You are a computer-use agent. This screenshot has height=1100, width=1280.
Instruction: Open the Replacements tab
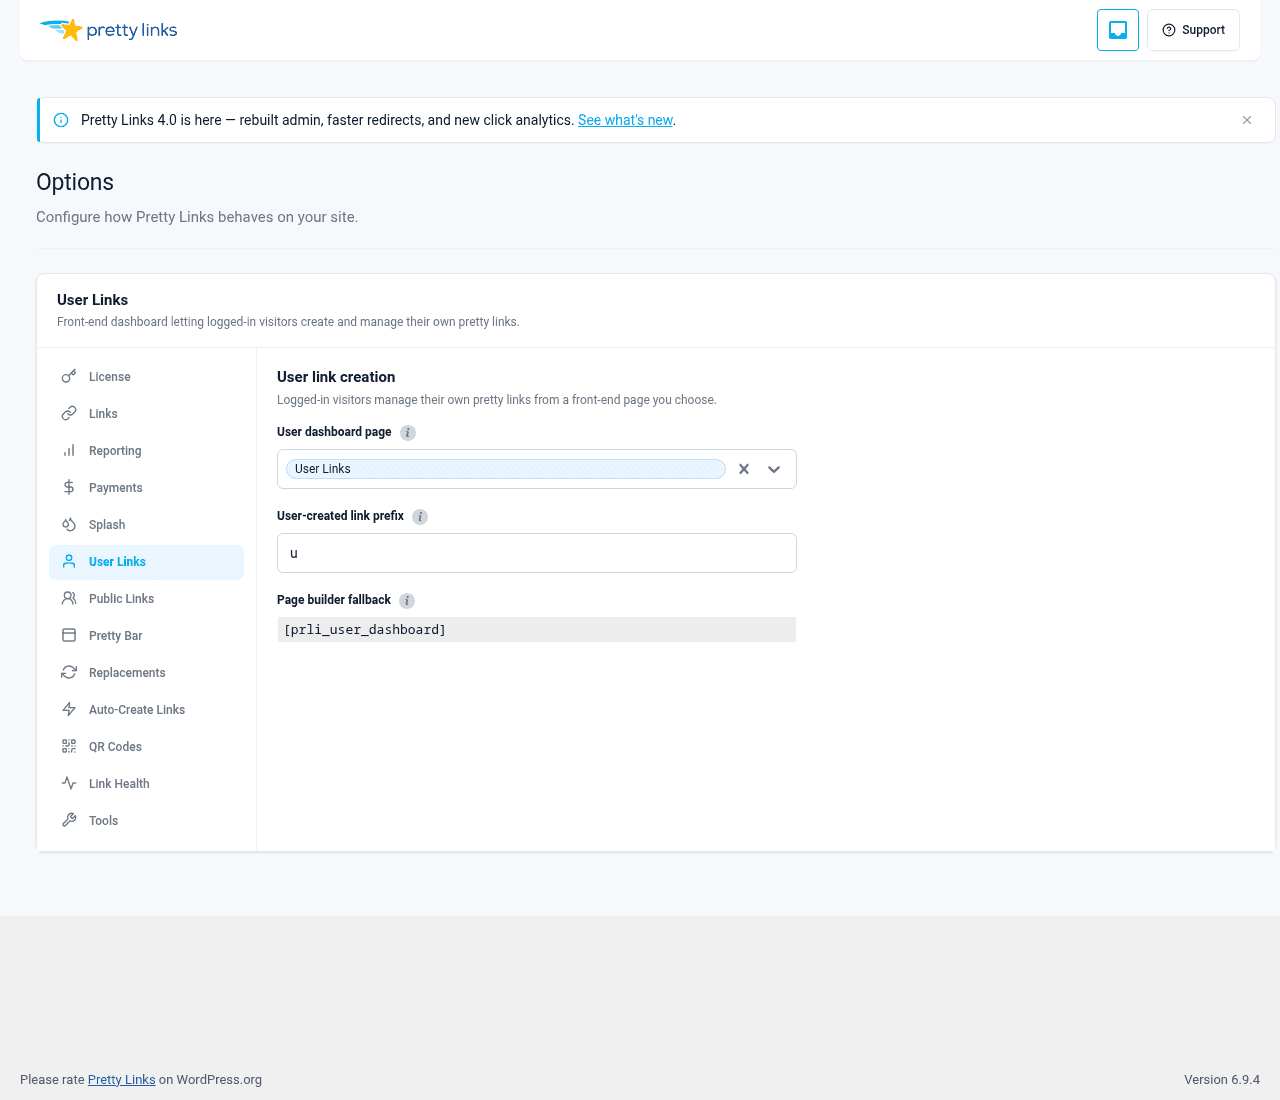point(146,673)
